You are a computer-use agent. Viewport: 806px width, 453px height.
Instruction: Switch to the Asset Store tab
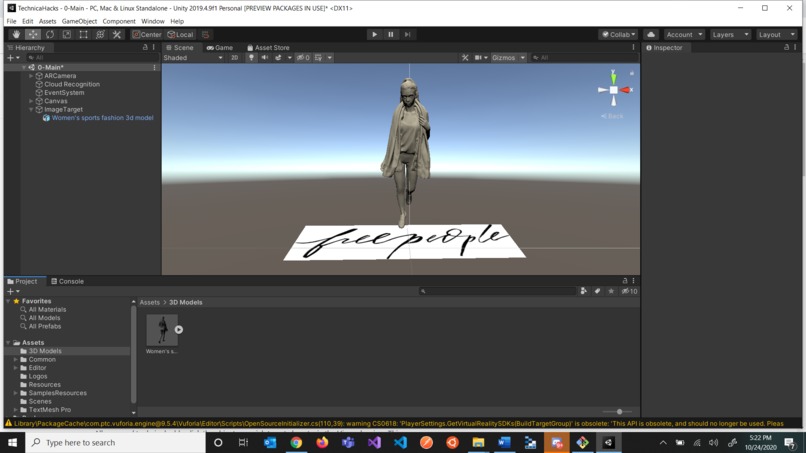pyautogui.click(x=268, y=47)
